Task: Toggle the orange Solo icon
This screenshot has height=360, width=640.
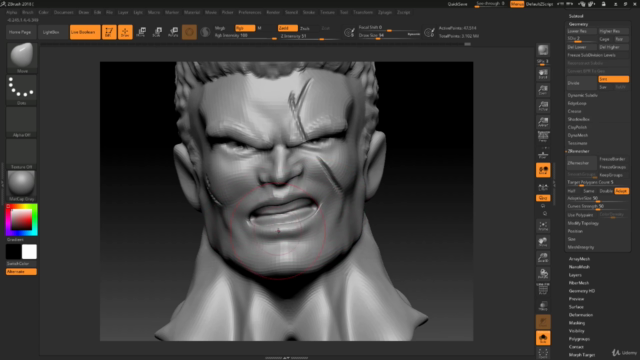Action: click(543, 338)
